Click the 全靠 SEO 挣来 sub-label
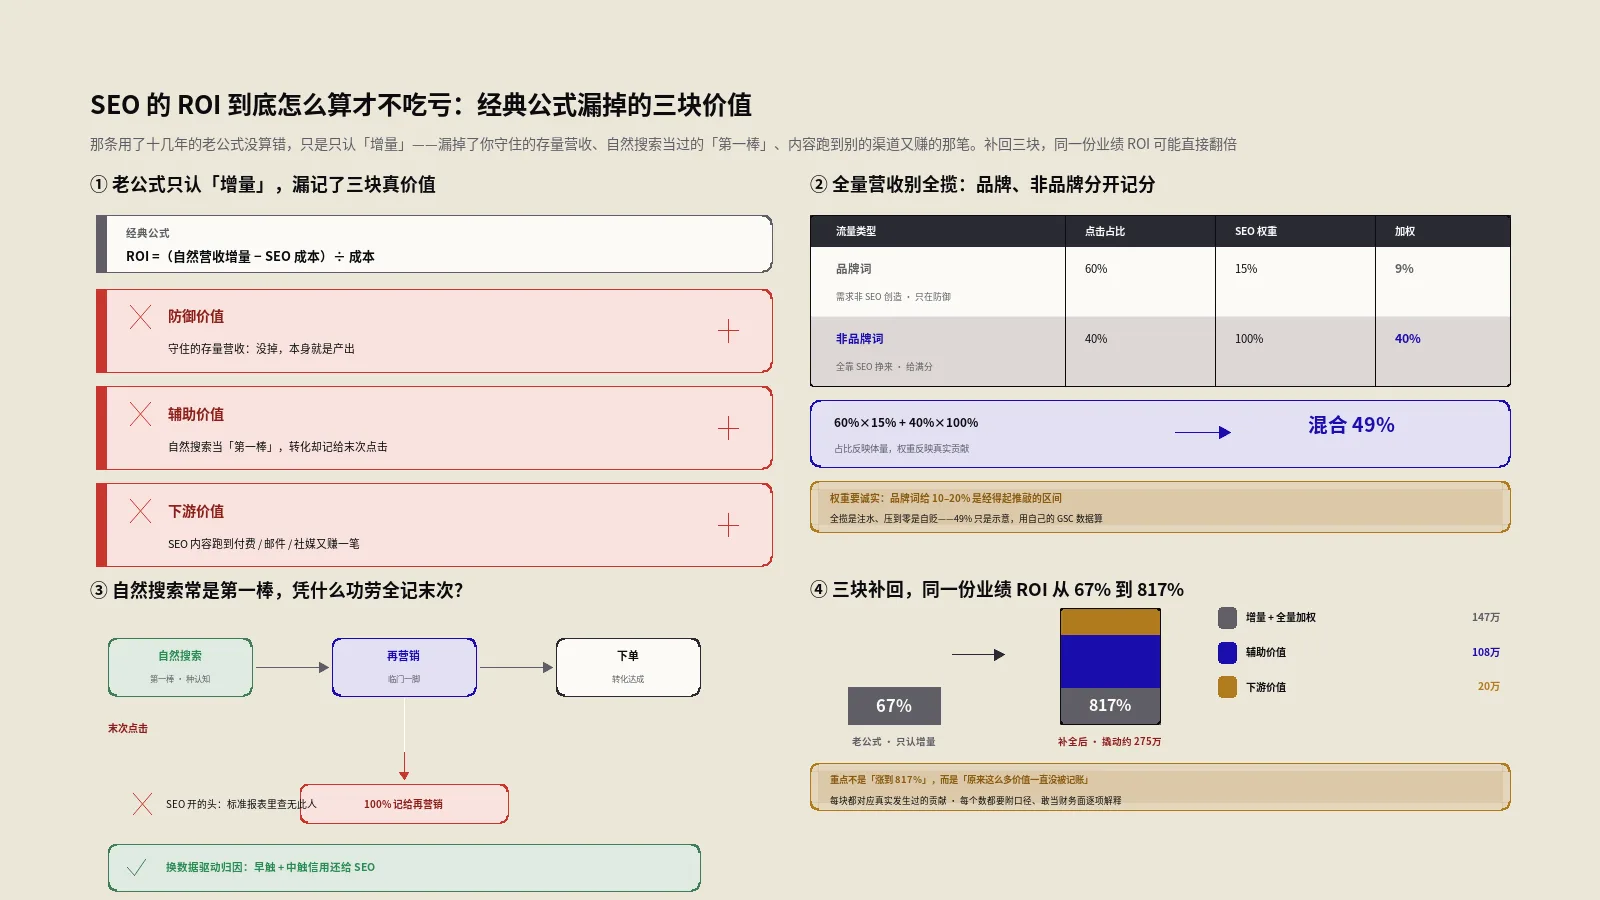 [x=884, y=367]
